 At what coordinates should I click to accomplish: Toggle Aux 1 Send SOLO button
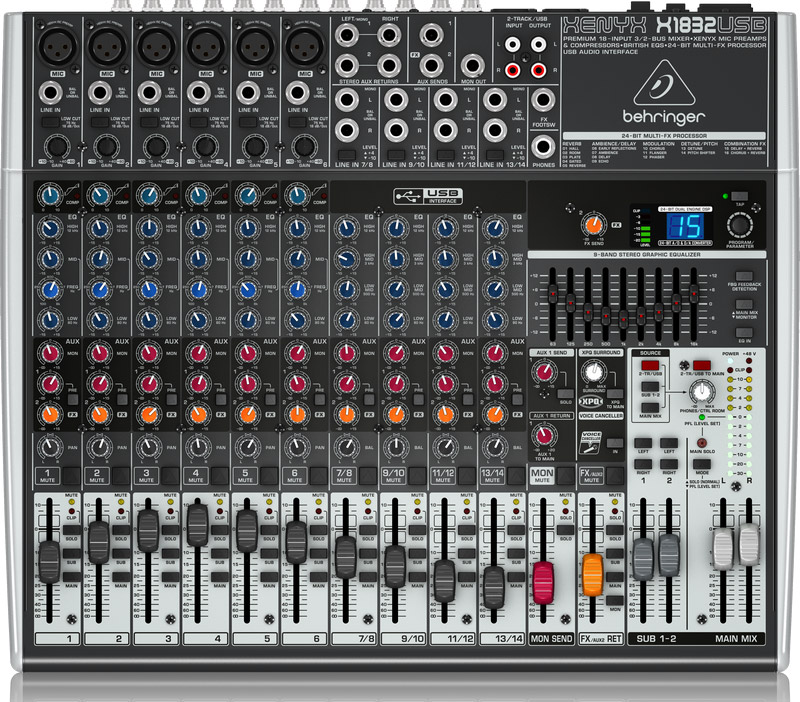click(x=565, y=394)
